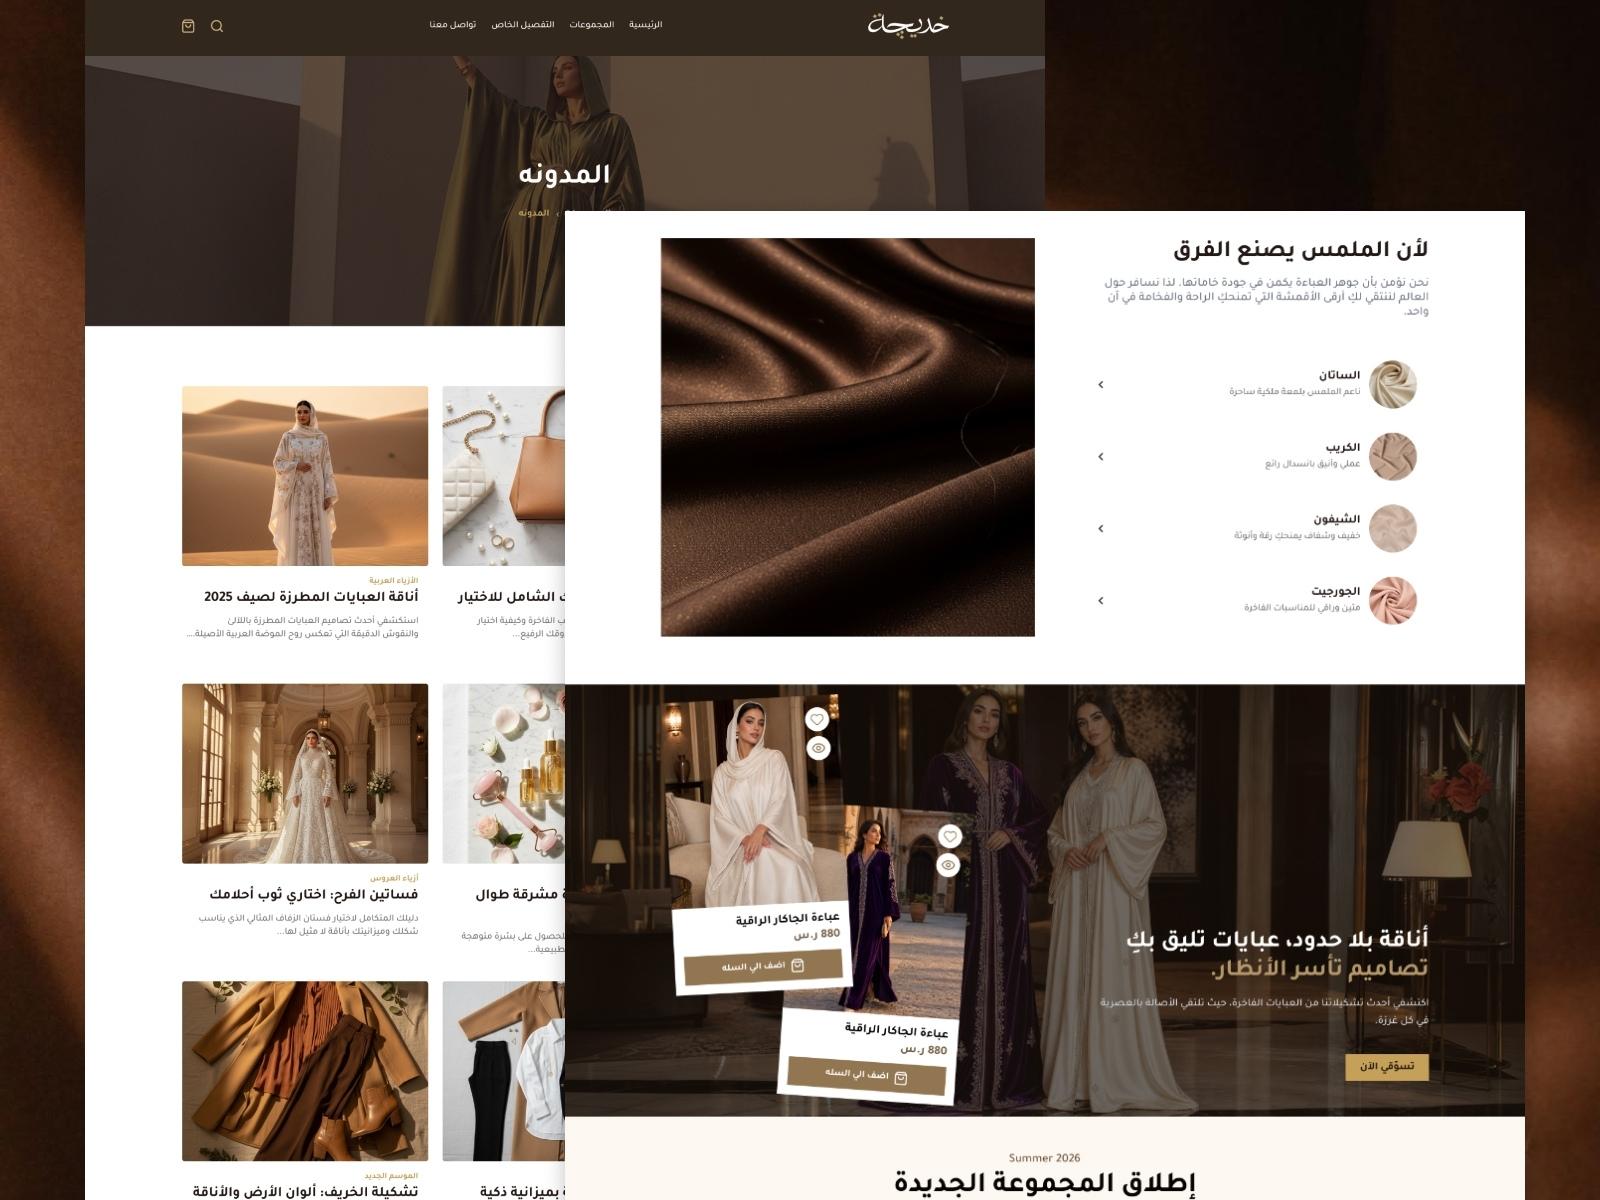Open article أناقة العبايات المطرزة لصيف 2025
The image size is (1600, 1200).
click(x=311, y=597)
